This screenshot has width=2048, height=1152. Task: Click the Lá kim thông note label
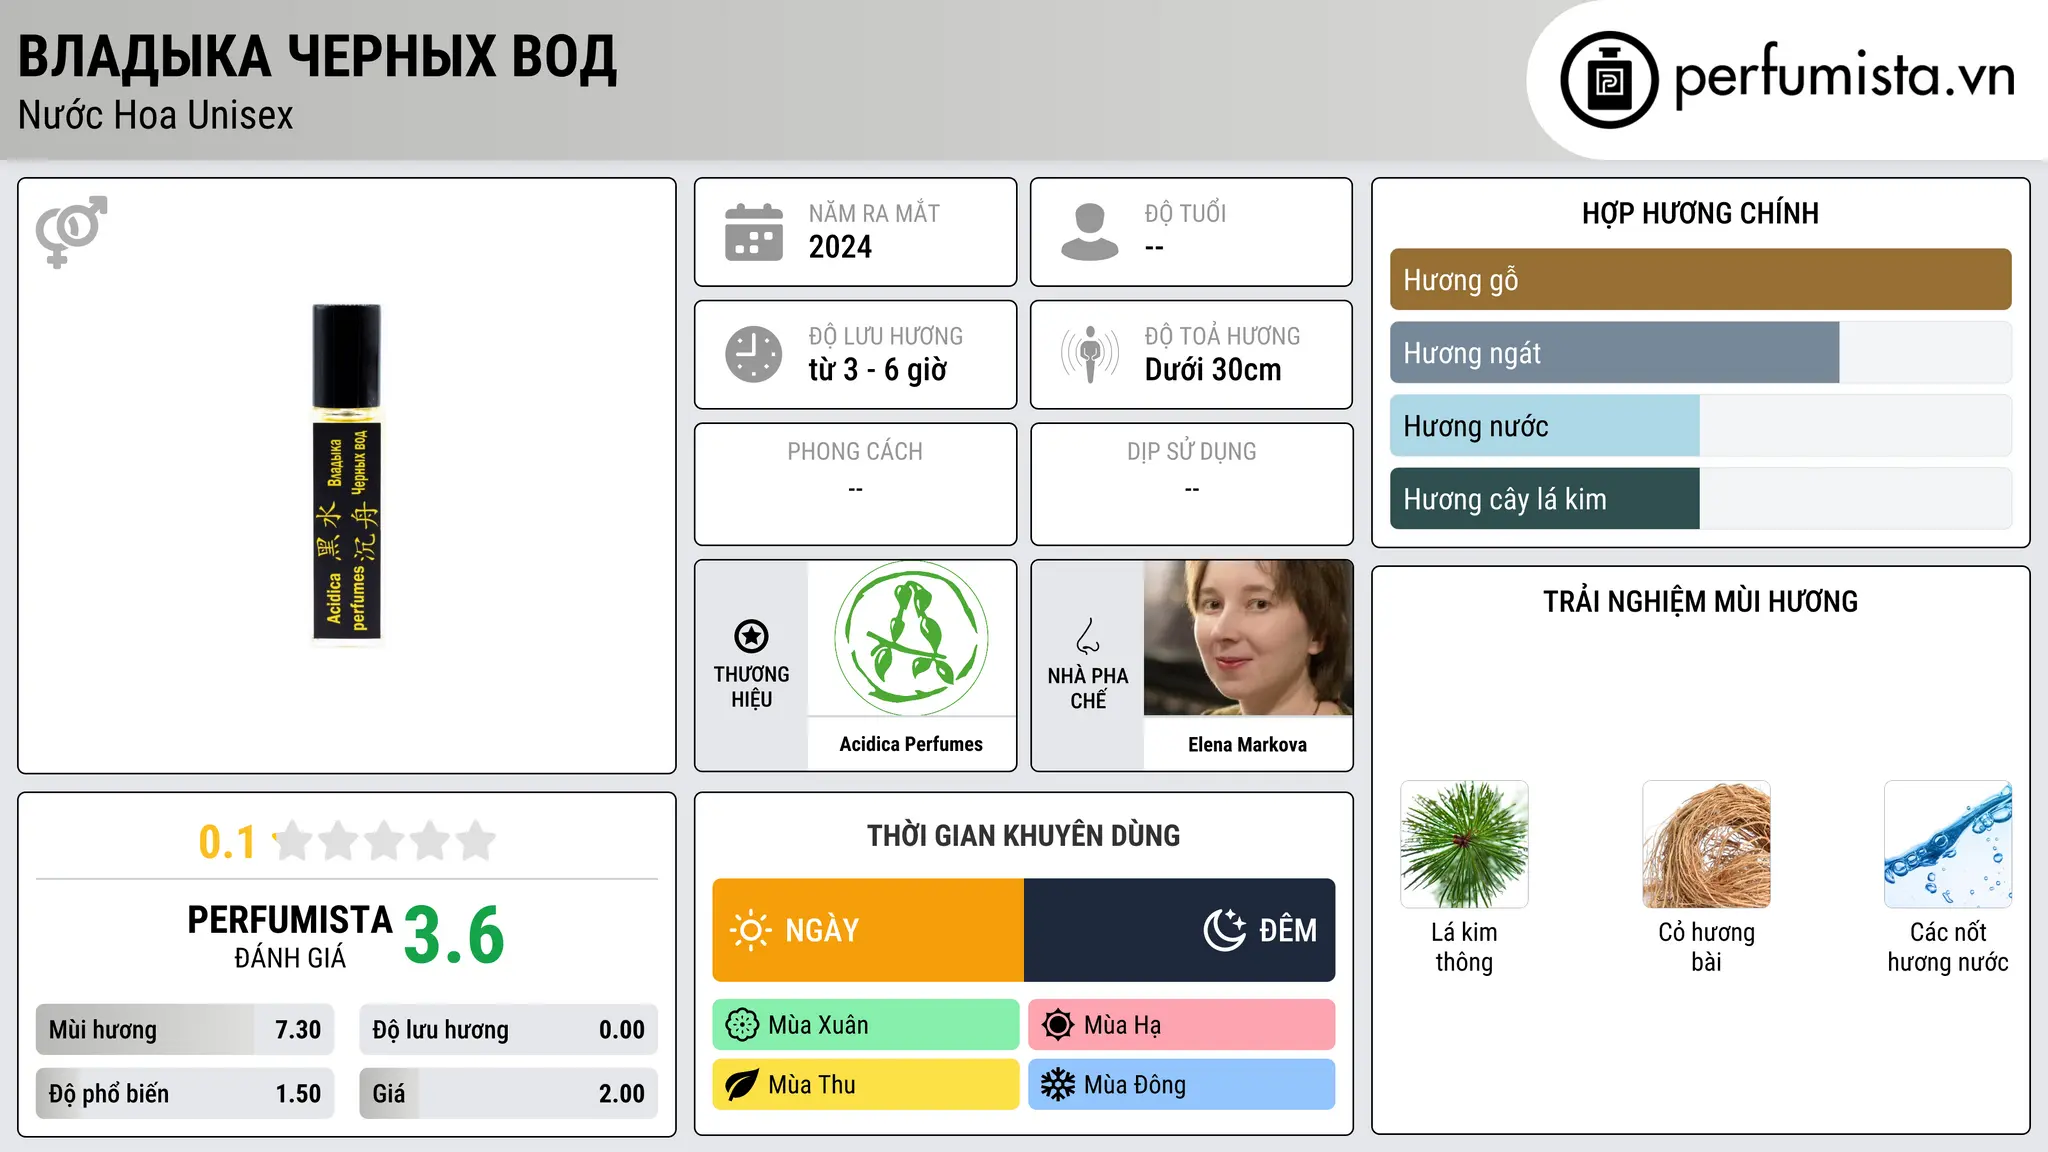tap(1464, 947)
